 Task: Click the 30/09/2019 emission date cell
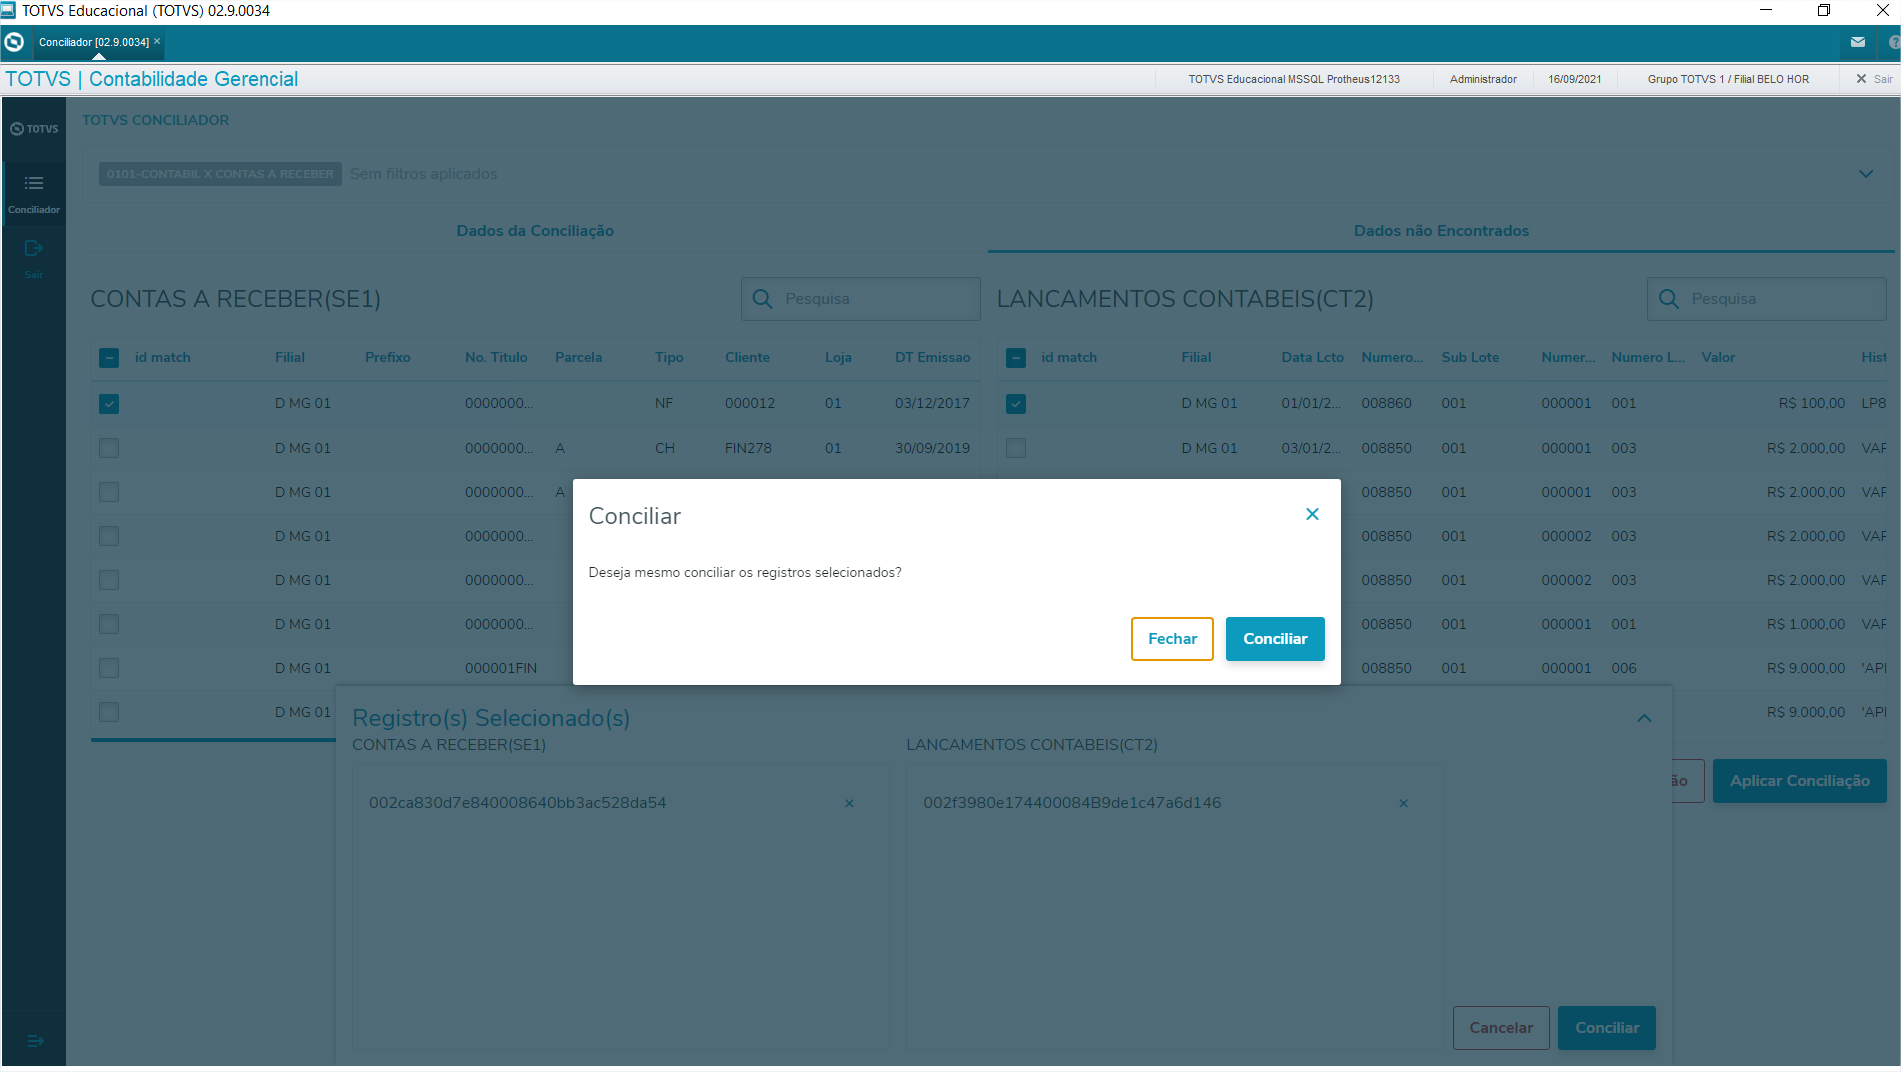pyautogui.click(x=932, y=448)
